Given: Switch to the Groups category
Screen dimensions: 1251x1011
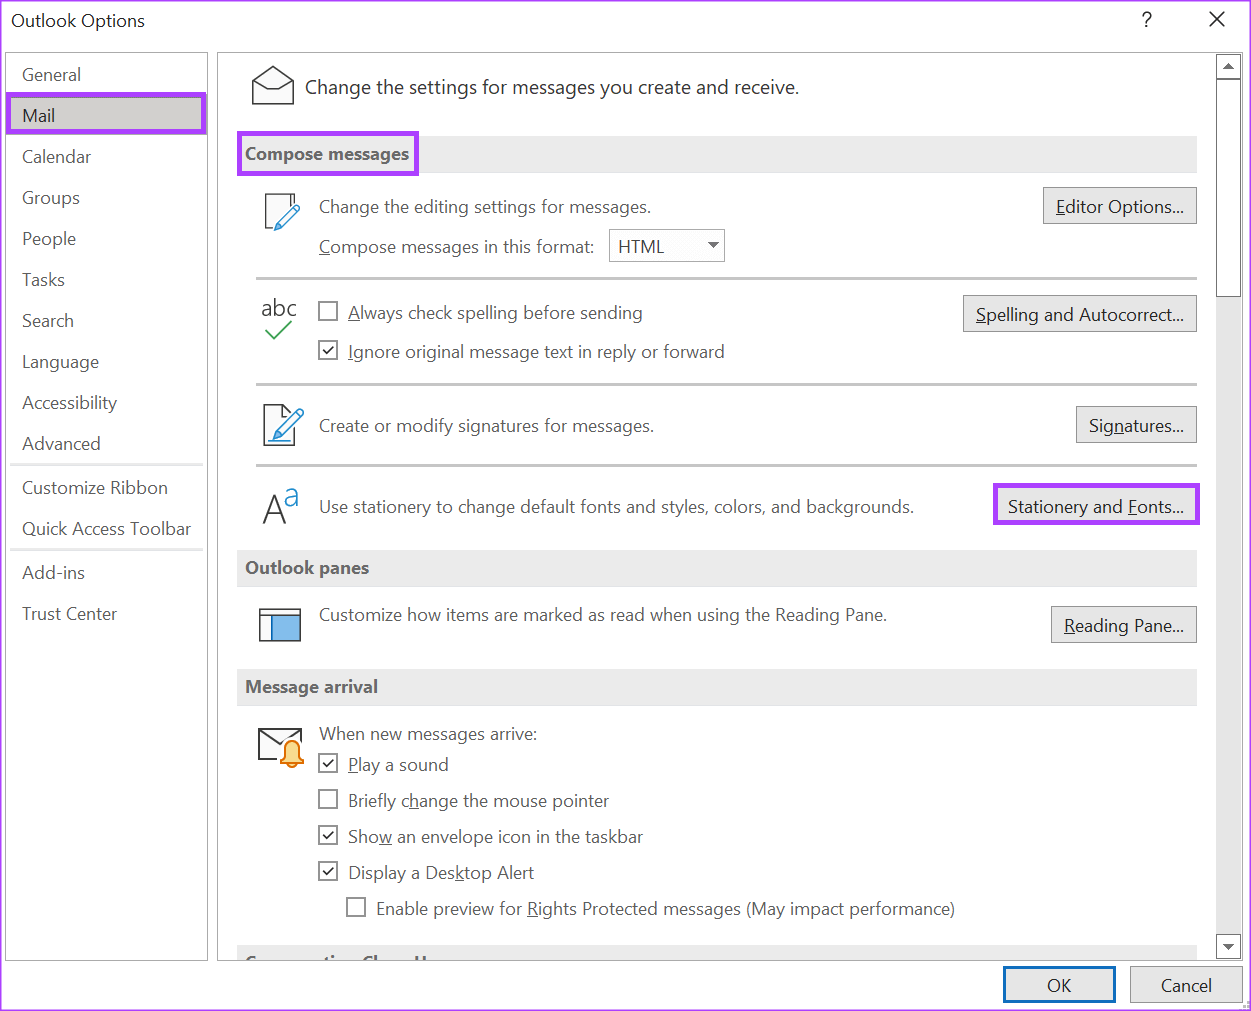Looking at the screenshot, I should coord(106,198).
